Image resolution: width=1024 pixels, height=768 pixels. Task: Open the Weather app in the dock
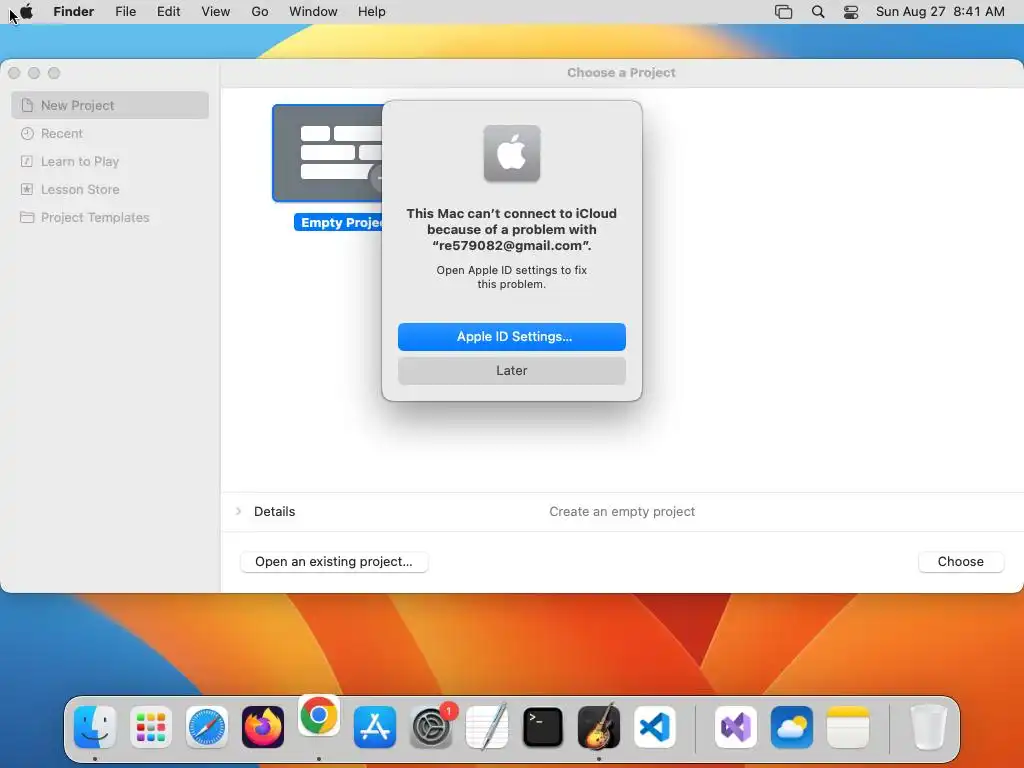pos(792,727)
